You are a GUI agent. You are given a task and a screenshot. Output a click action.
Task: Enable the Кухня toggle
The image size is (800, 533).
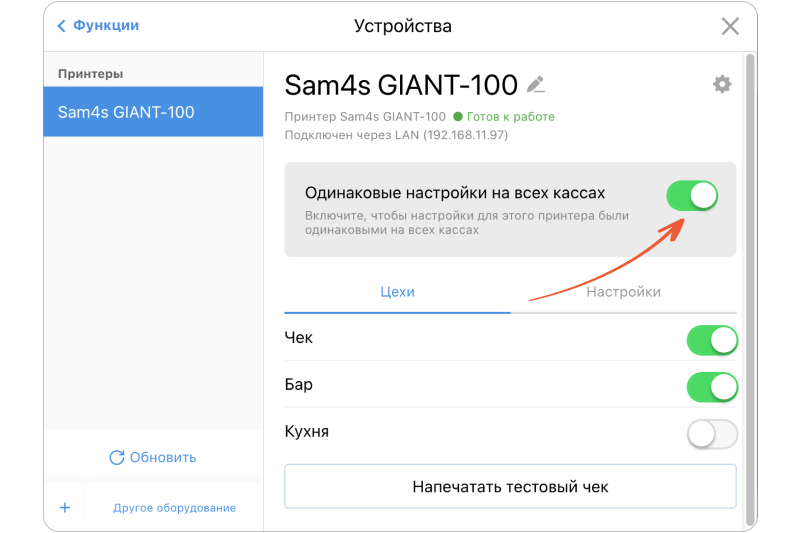point(712,434)
